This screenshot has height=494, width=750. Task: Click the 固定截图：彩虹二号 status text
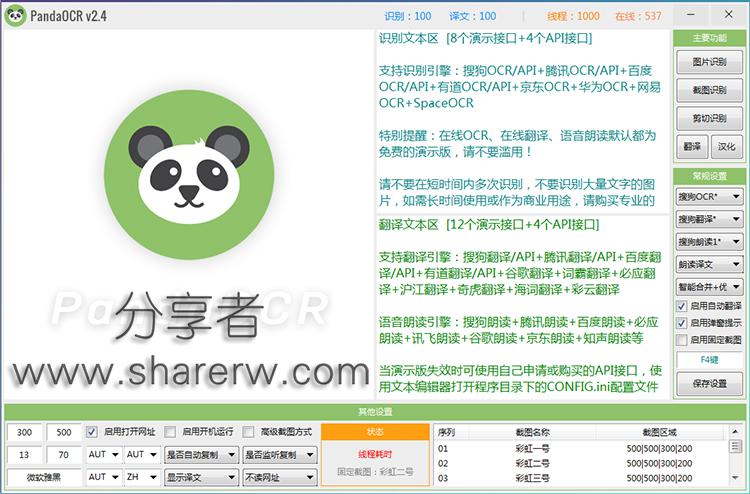[x=375, y=472]
